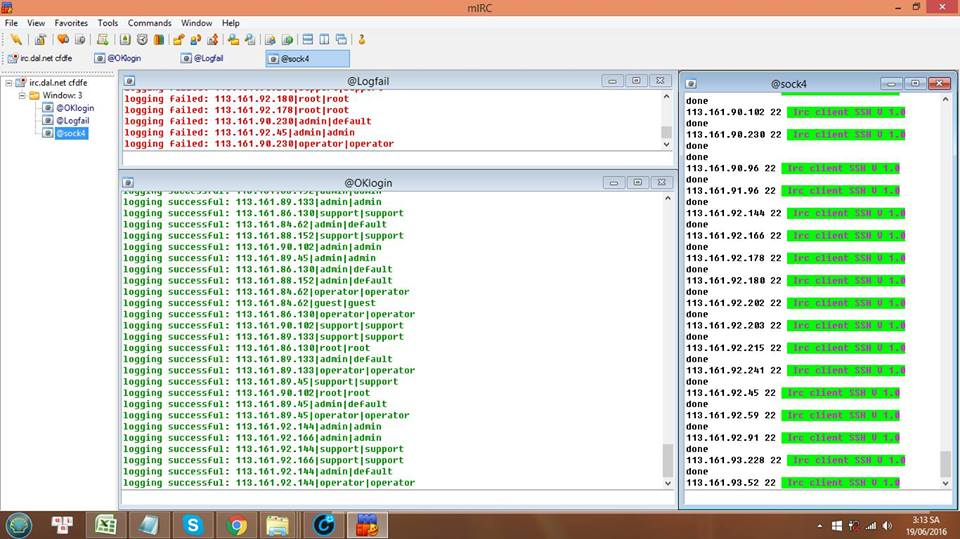Click the Cascade windows toolbar icon
The height and width of the screenshot is (539, 960).
pyautogui.click(x=341, y=40)
